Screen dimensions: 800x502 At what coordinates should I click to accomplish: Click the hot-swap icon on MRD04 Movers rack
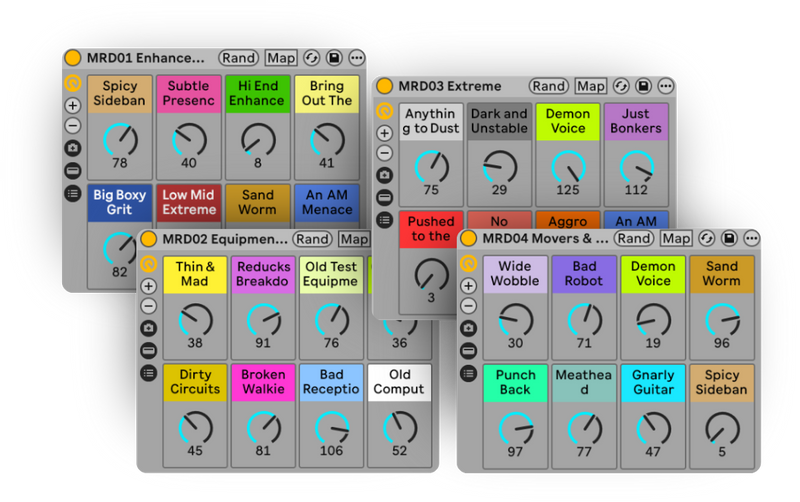[x=707, y=238]
